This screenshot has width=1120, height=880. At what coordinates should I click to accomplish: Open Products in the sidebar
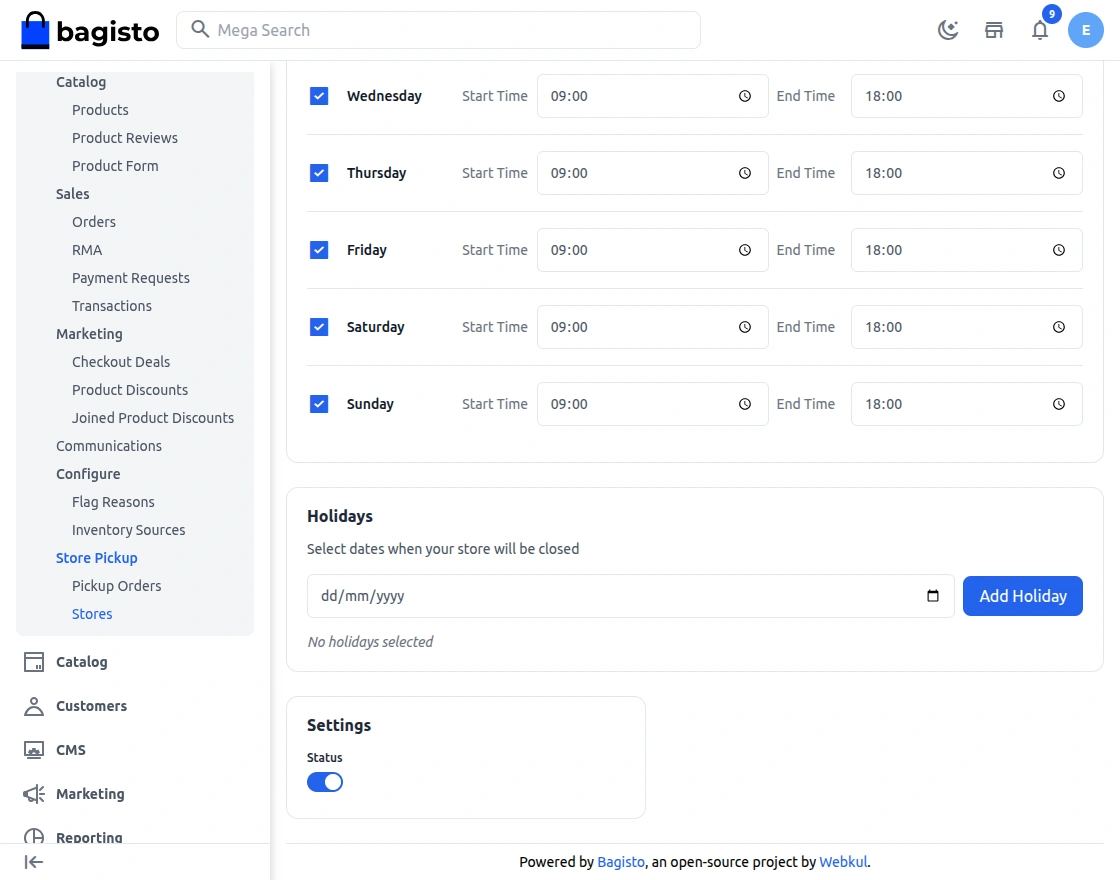100,110
